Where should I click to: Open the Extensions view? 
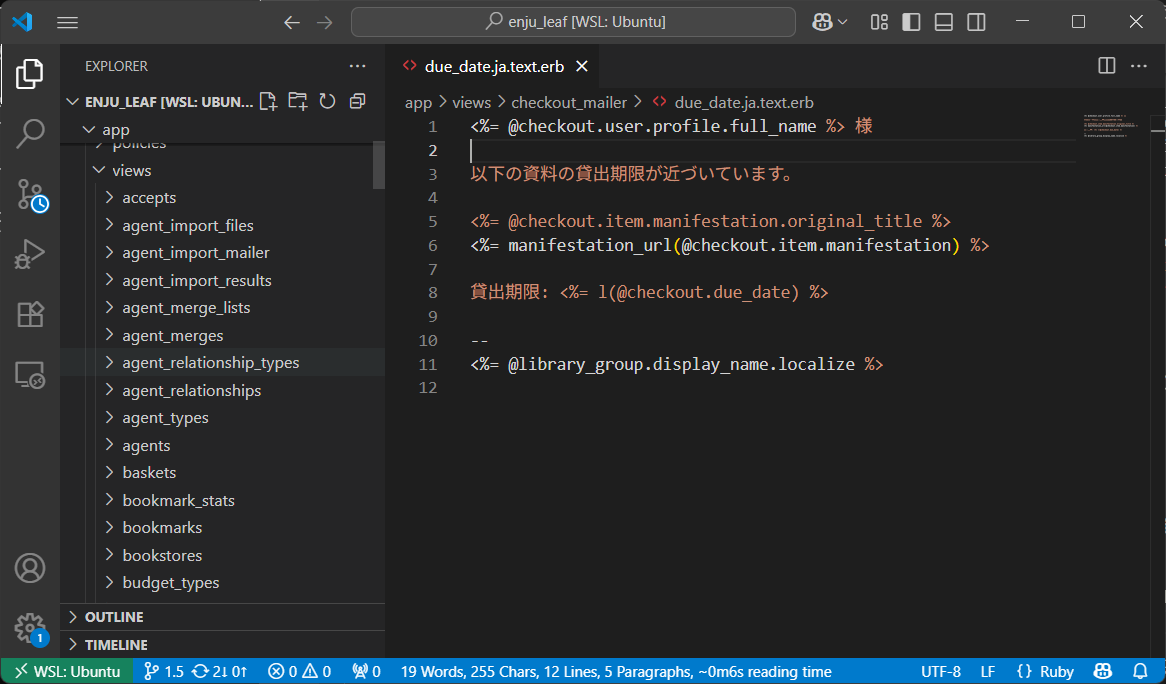(x=30, y=314)
